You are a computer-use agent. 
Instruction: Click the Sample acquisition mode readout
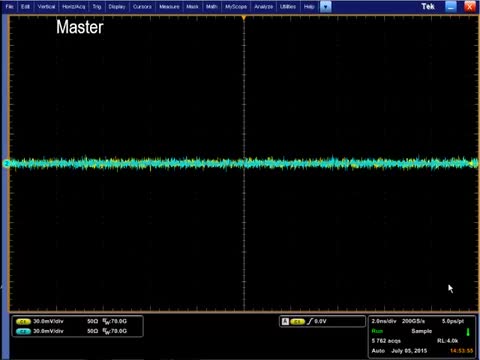421,331
